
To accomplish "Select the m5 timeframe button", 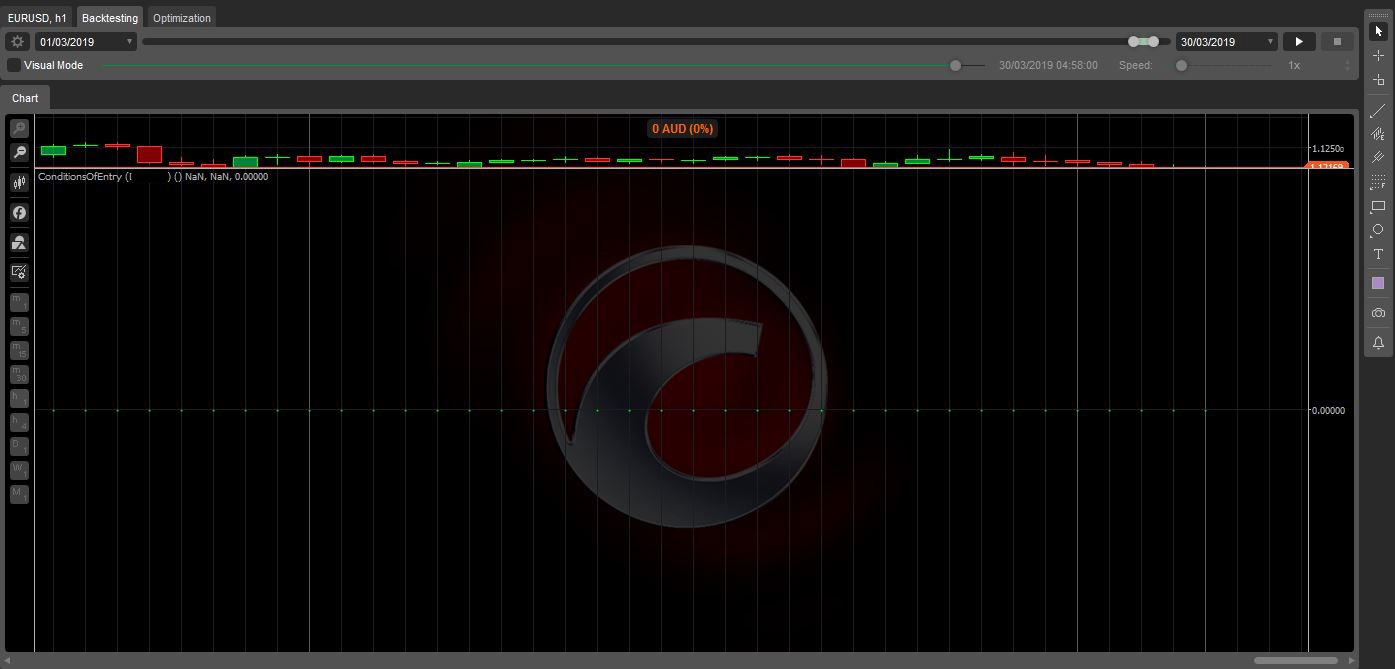I will (19, 326).
